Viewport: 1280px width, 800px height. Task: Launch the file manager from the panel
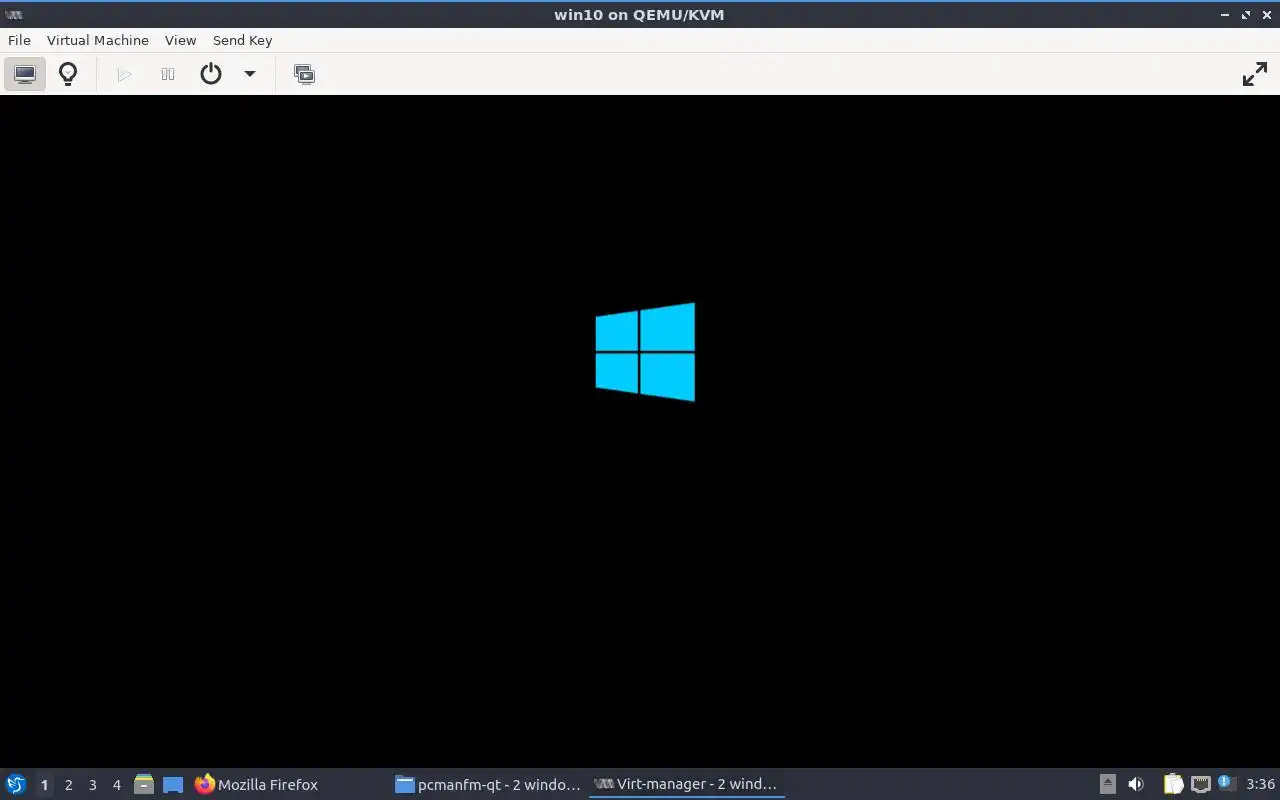(144, 784)
